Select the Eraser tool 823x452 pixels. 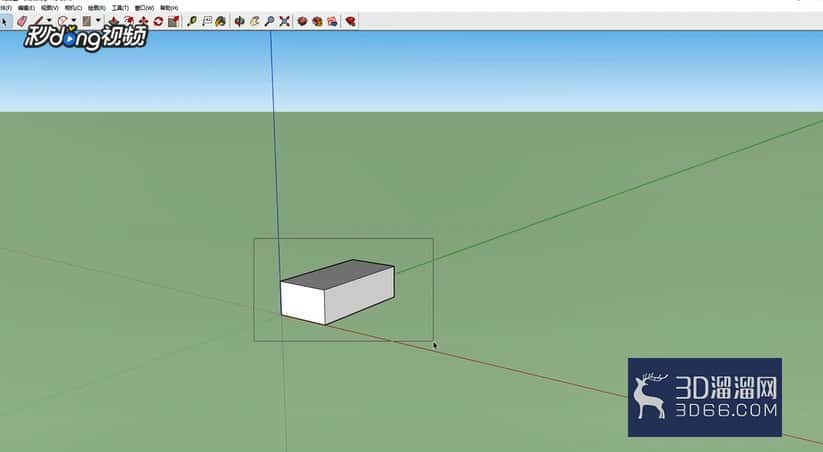[22, 22]
